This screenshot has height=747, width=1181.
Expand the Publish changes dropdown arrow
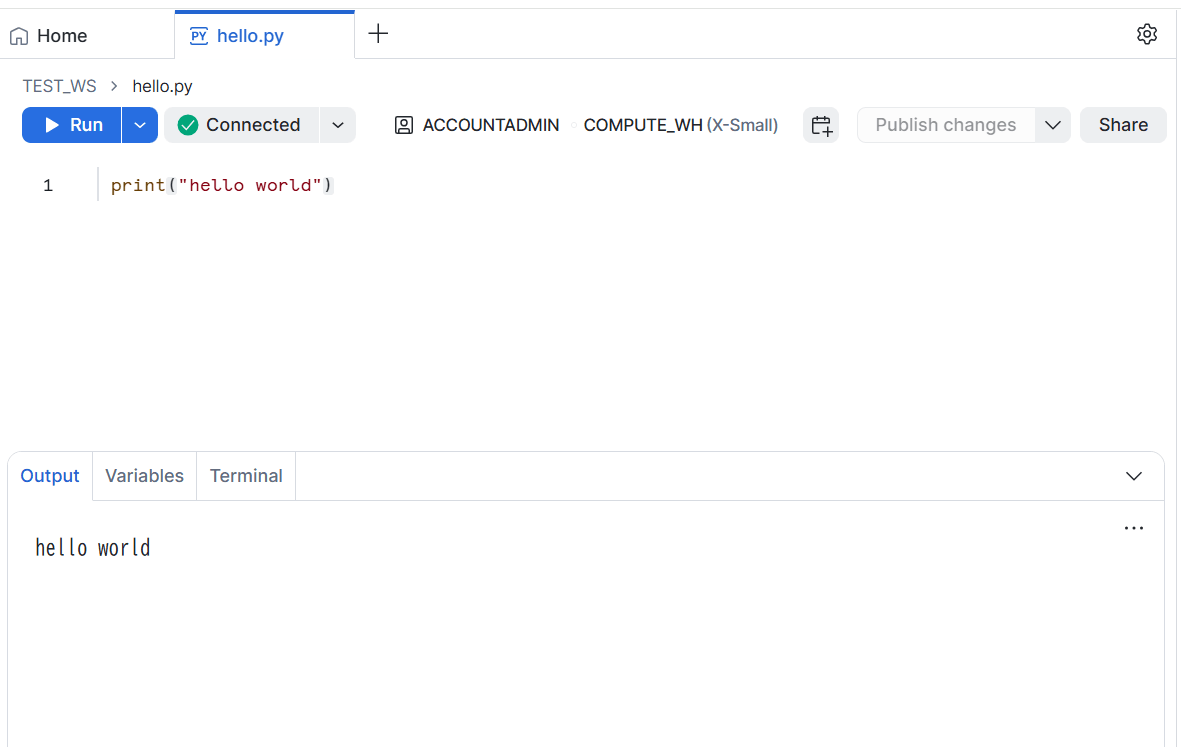[1053, 125]
